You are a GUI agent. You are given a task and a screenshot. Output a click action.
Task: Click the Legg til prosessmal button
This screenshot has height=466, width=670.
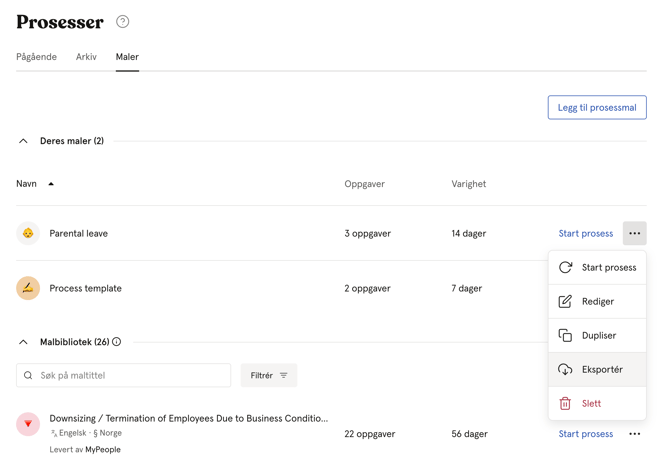597,107
